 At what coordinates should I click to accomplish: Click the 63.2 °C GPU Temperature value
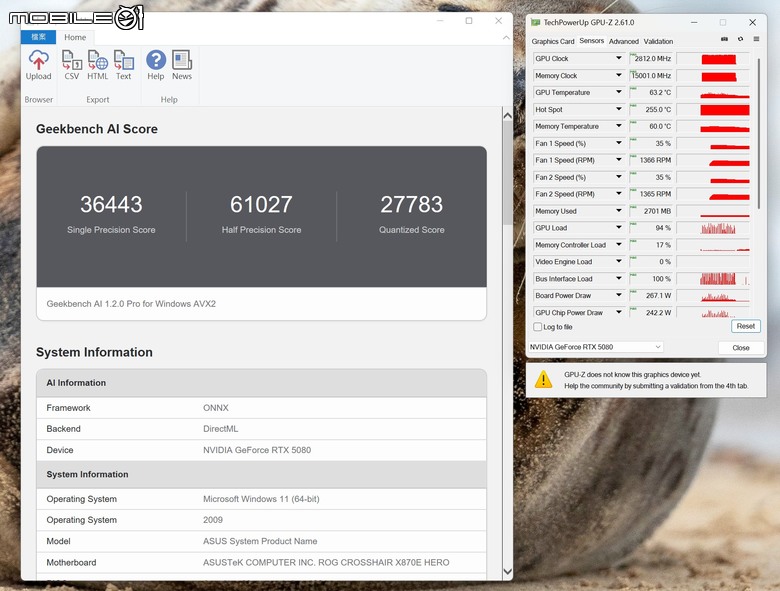click(651, 93)
